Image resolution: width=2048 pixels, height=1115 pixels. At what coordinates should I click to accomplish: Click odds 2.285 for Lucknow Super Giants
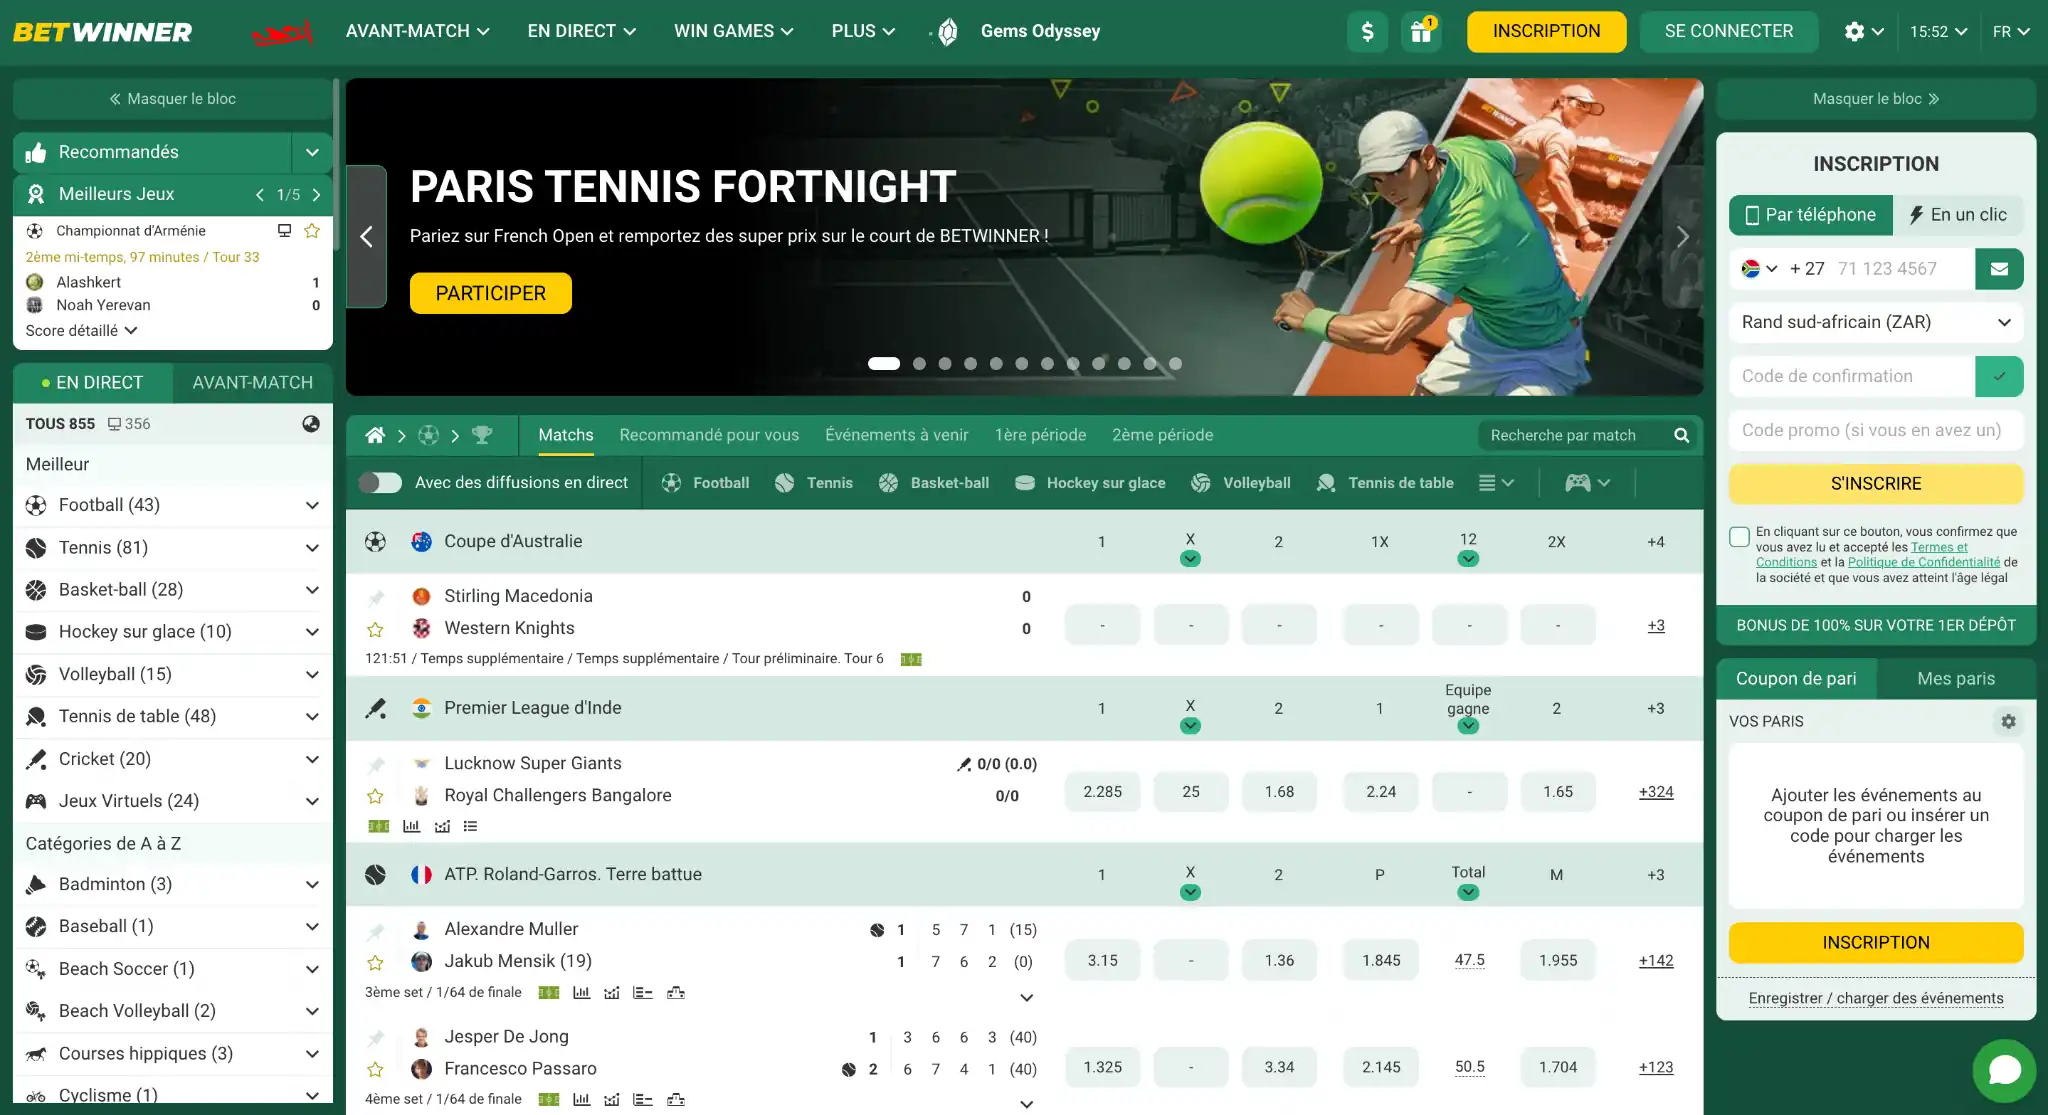(1102, 792)
